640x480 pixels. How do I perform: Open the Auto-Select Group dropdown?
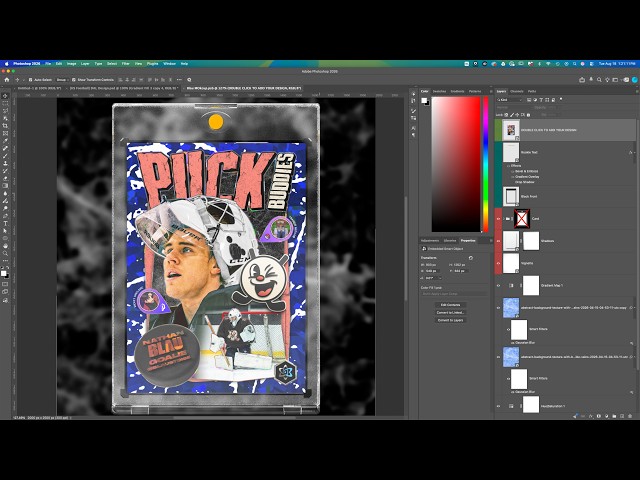[62, 80]
